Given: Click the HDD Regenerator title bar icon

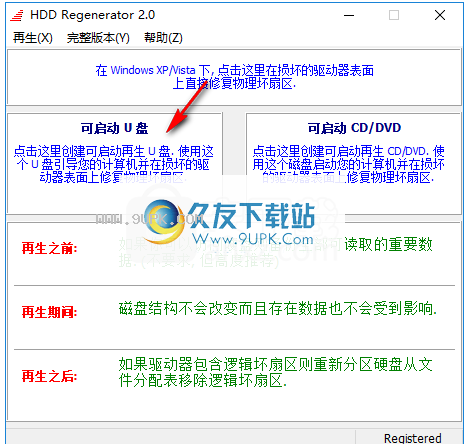Looking at the screenshot, I should 17,15.
